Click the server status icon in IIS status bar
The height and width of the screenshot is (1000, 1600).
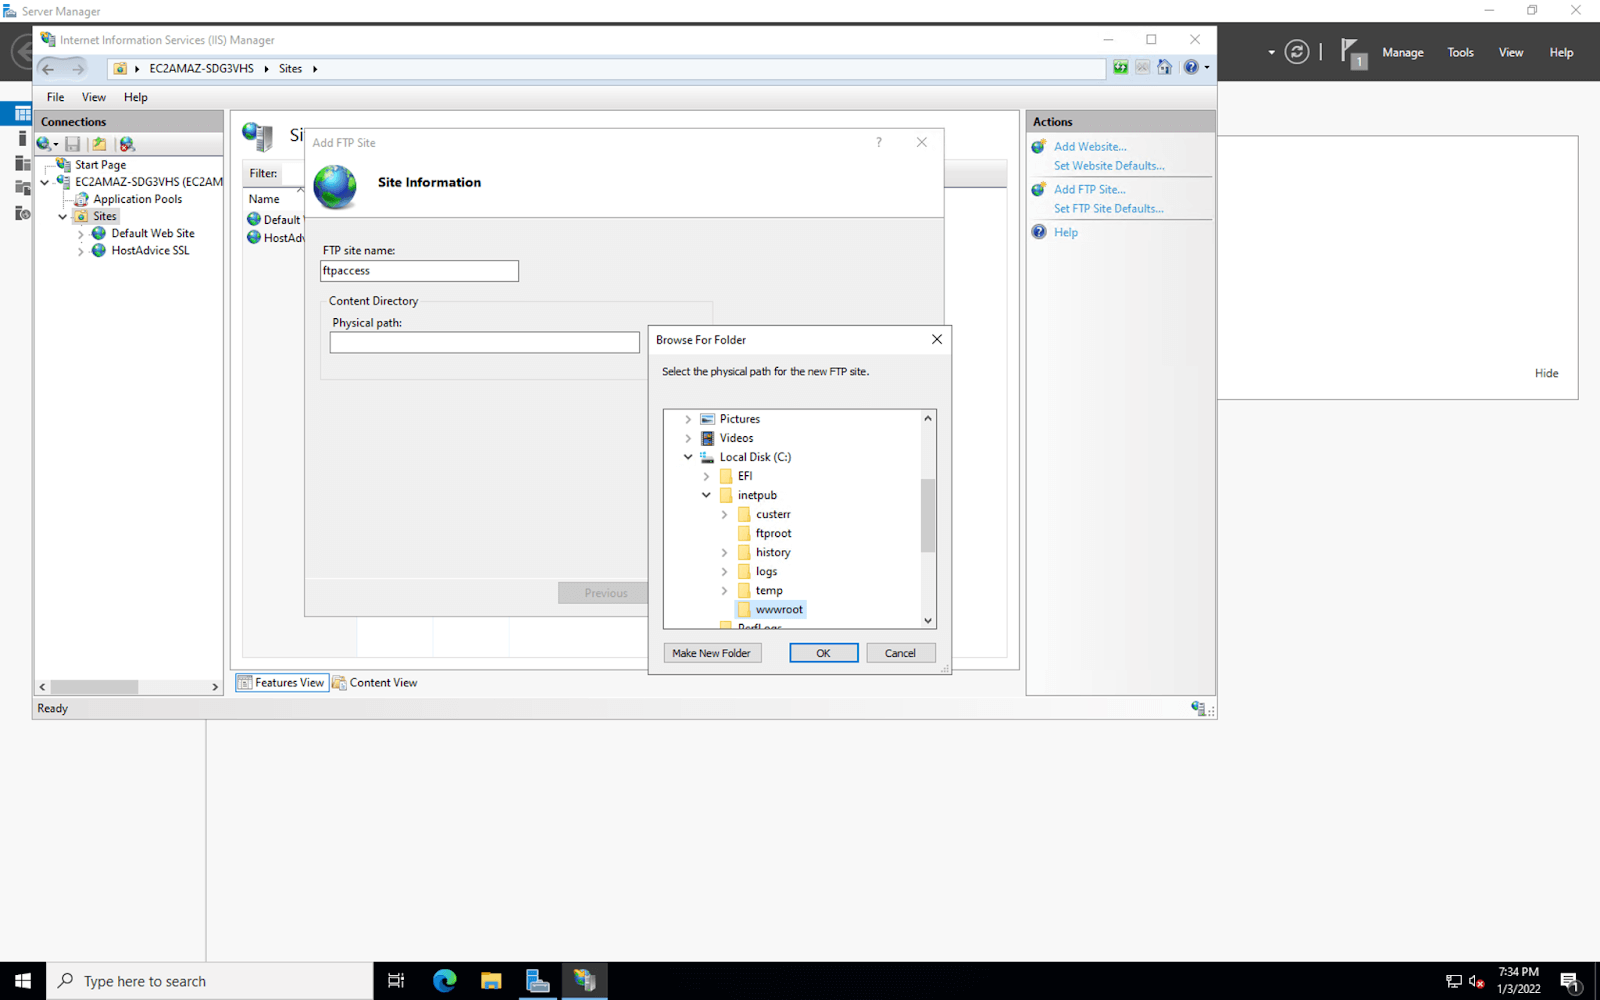(x=1199, y=708)
